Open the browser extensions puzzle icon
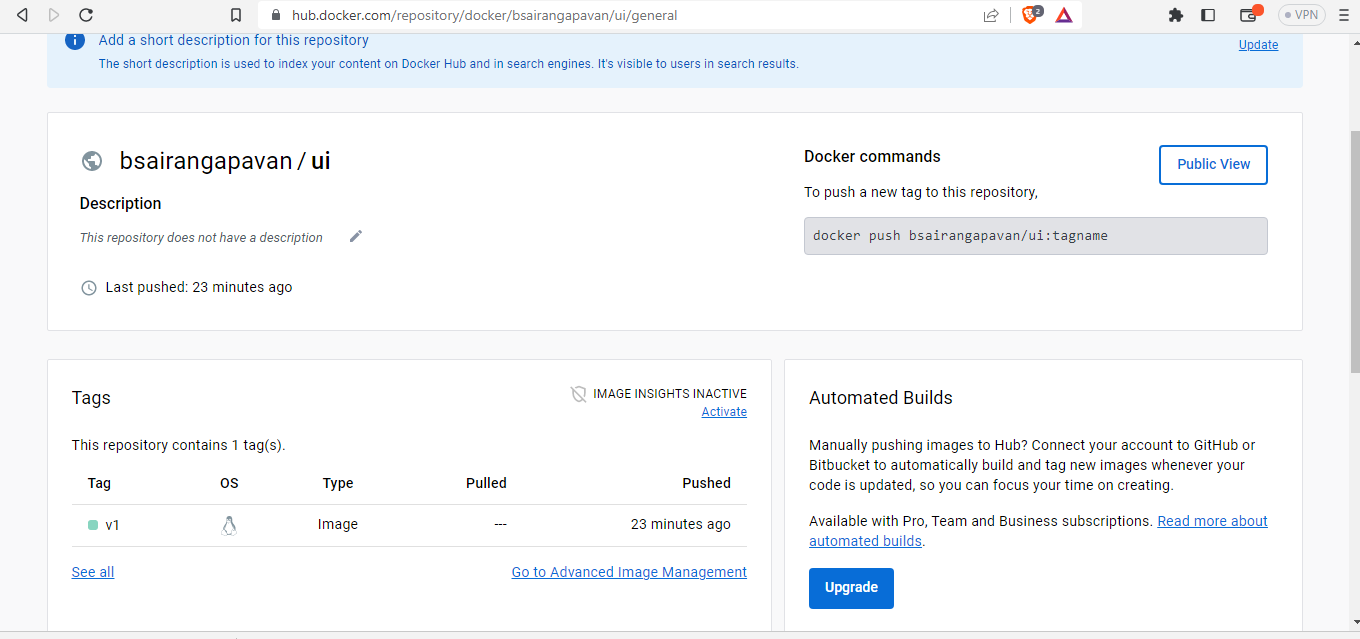The width and height of the screenshot is (1360, 639). coord(1176,15)
